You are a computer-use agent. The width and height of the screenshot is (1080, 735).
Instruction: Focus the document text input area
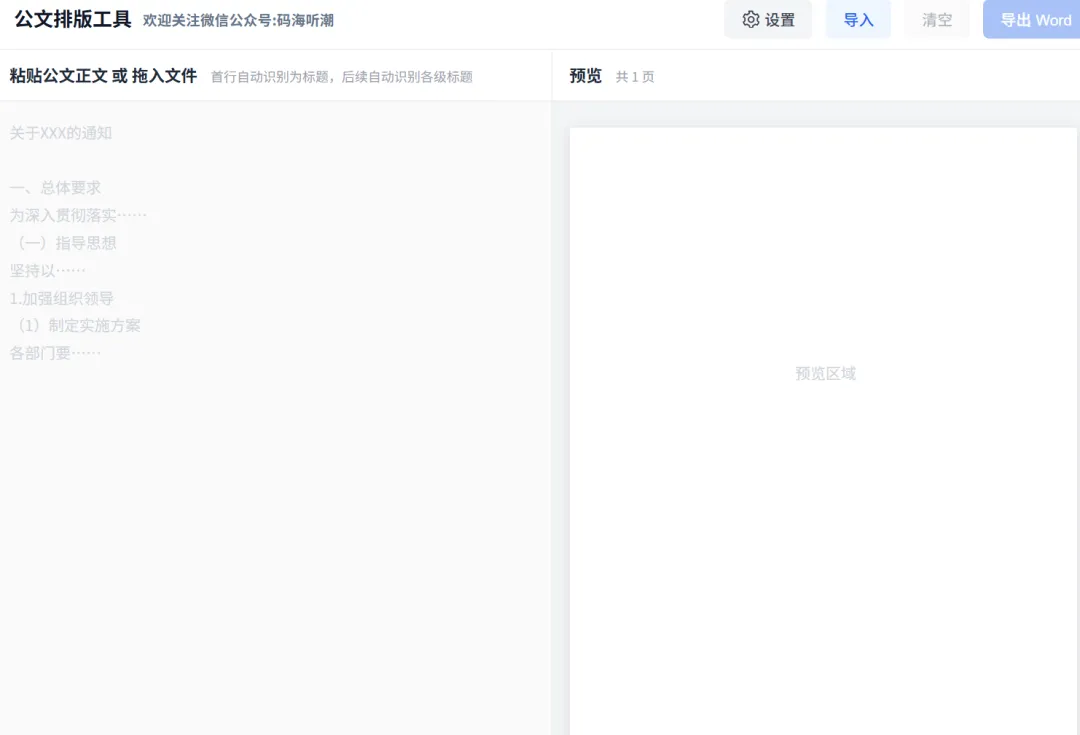(276, 417)
